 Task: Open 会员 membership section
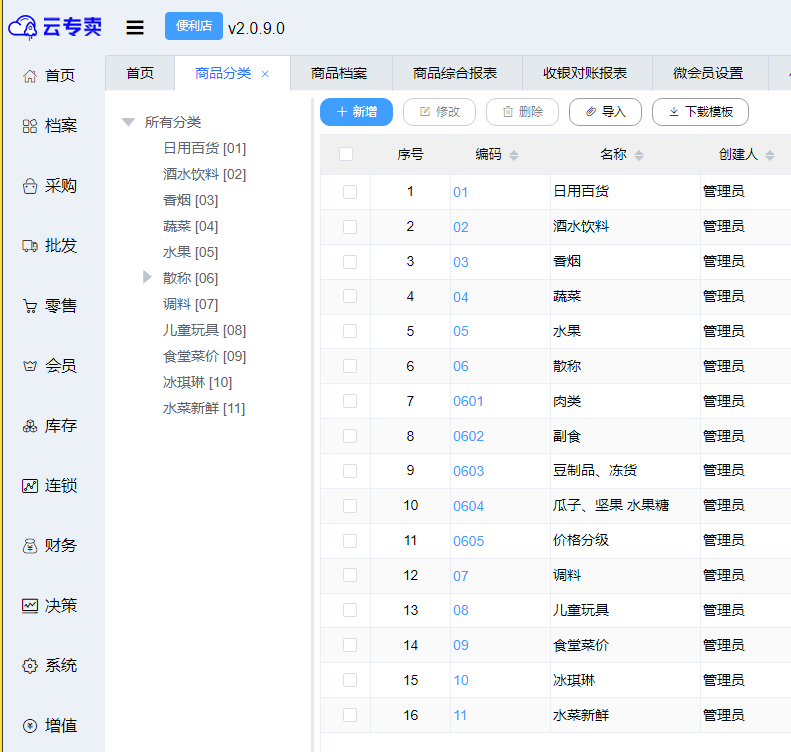click(50, 366)
